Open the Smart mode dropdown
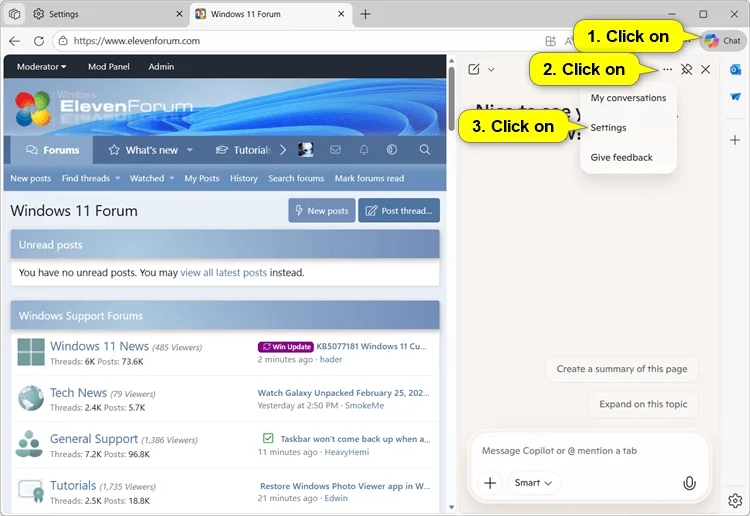The height and width of the screenshot is (516, 750). [x=533, y=483]
